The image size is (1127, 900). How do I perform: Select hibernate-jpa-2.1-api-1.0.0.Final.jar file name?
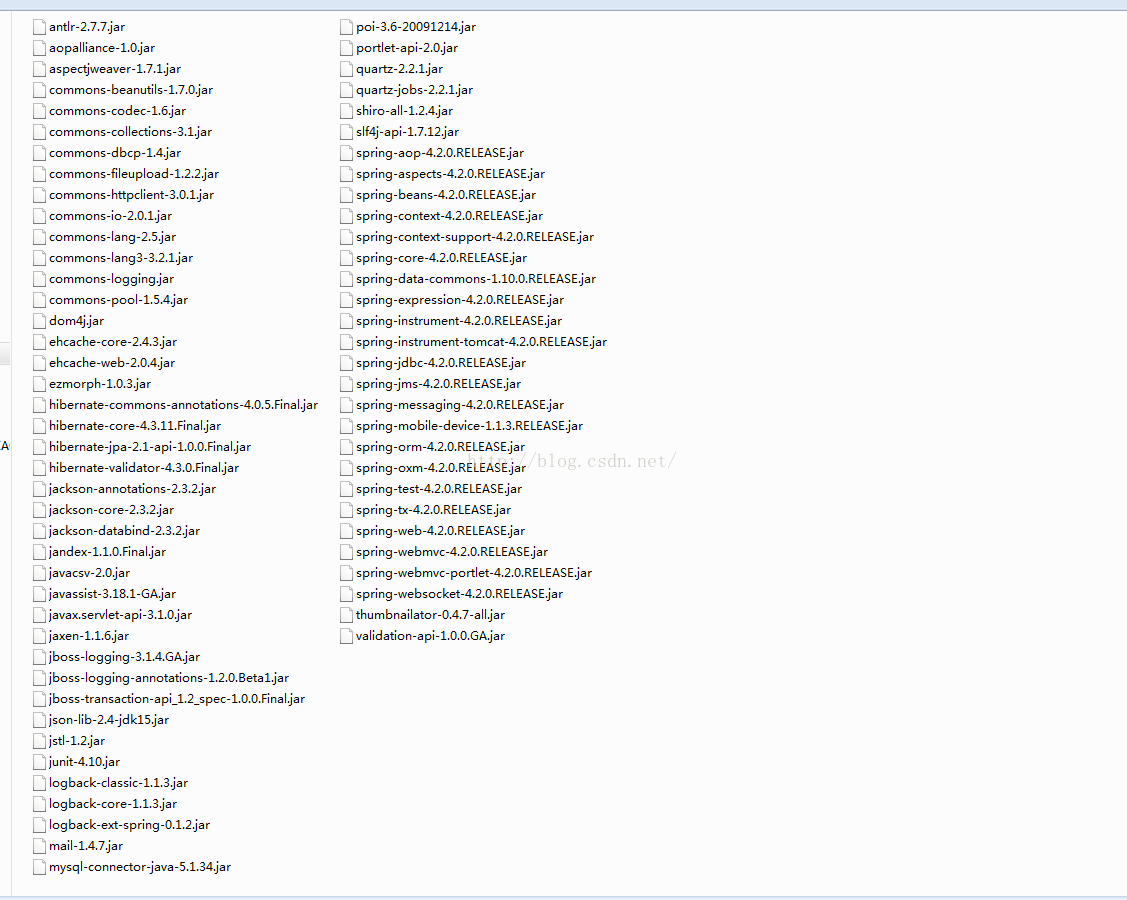point(150,447)
